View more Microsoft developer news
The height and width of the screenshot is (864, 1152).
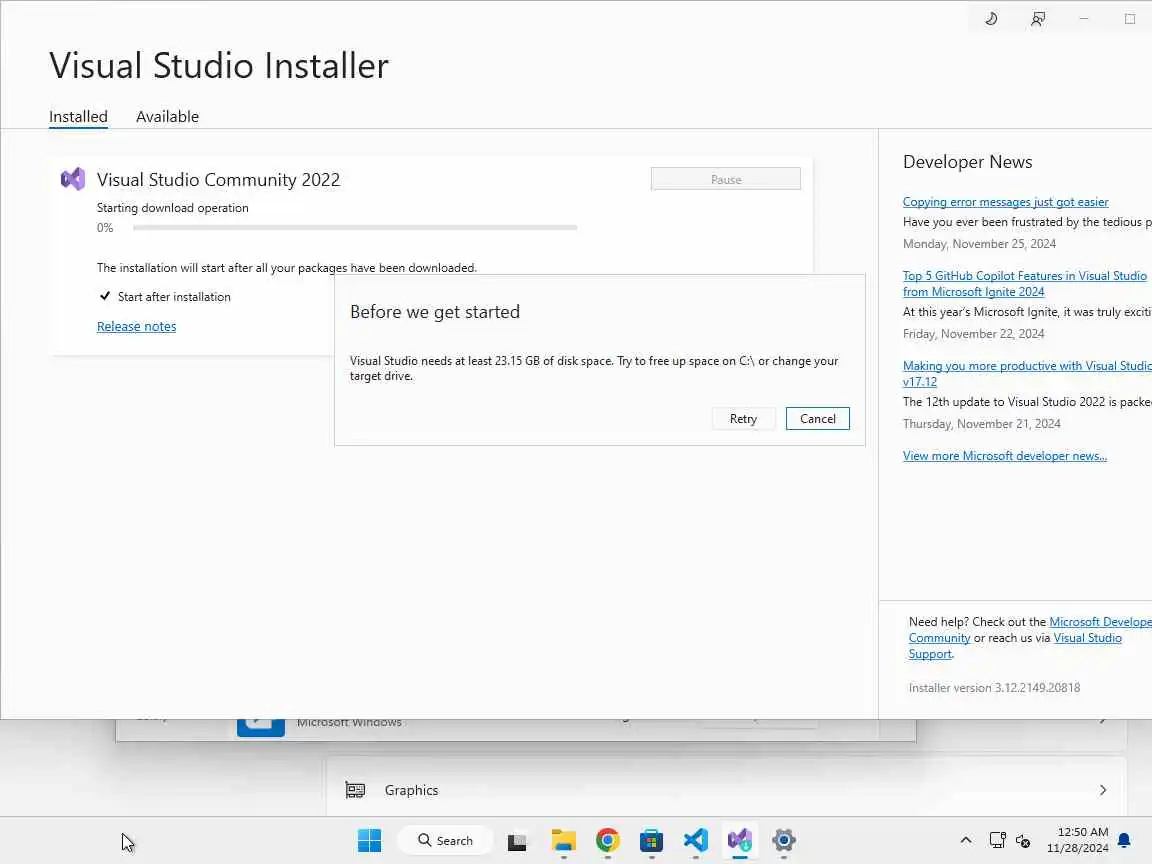coord(1004,456)
